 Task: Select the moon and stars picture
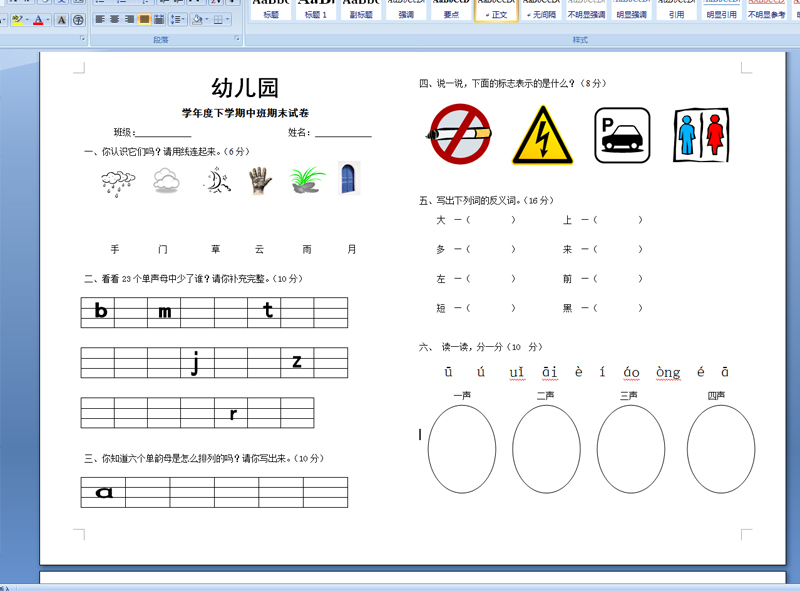click(x=217, y=180)
